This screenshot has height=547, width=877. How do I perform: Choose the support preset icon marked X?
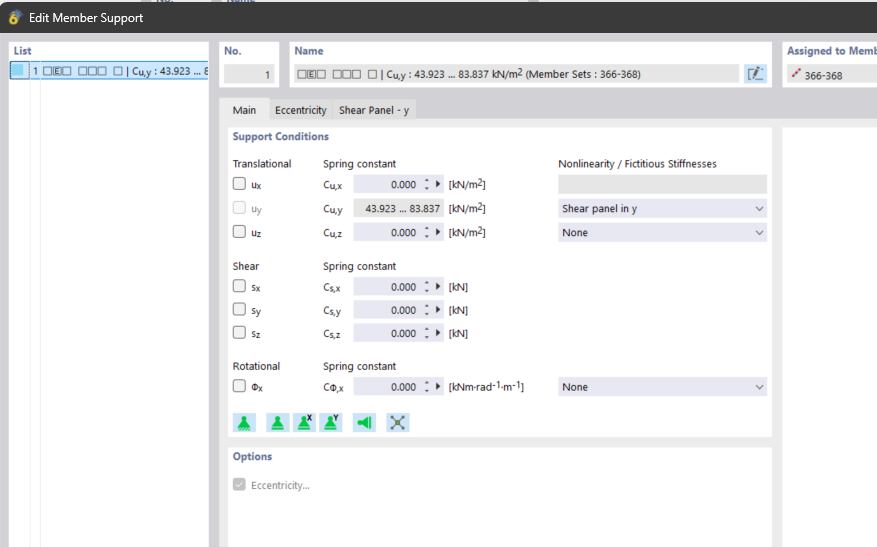pos(304,423)
